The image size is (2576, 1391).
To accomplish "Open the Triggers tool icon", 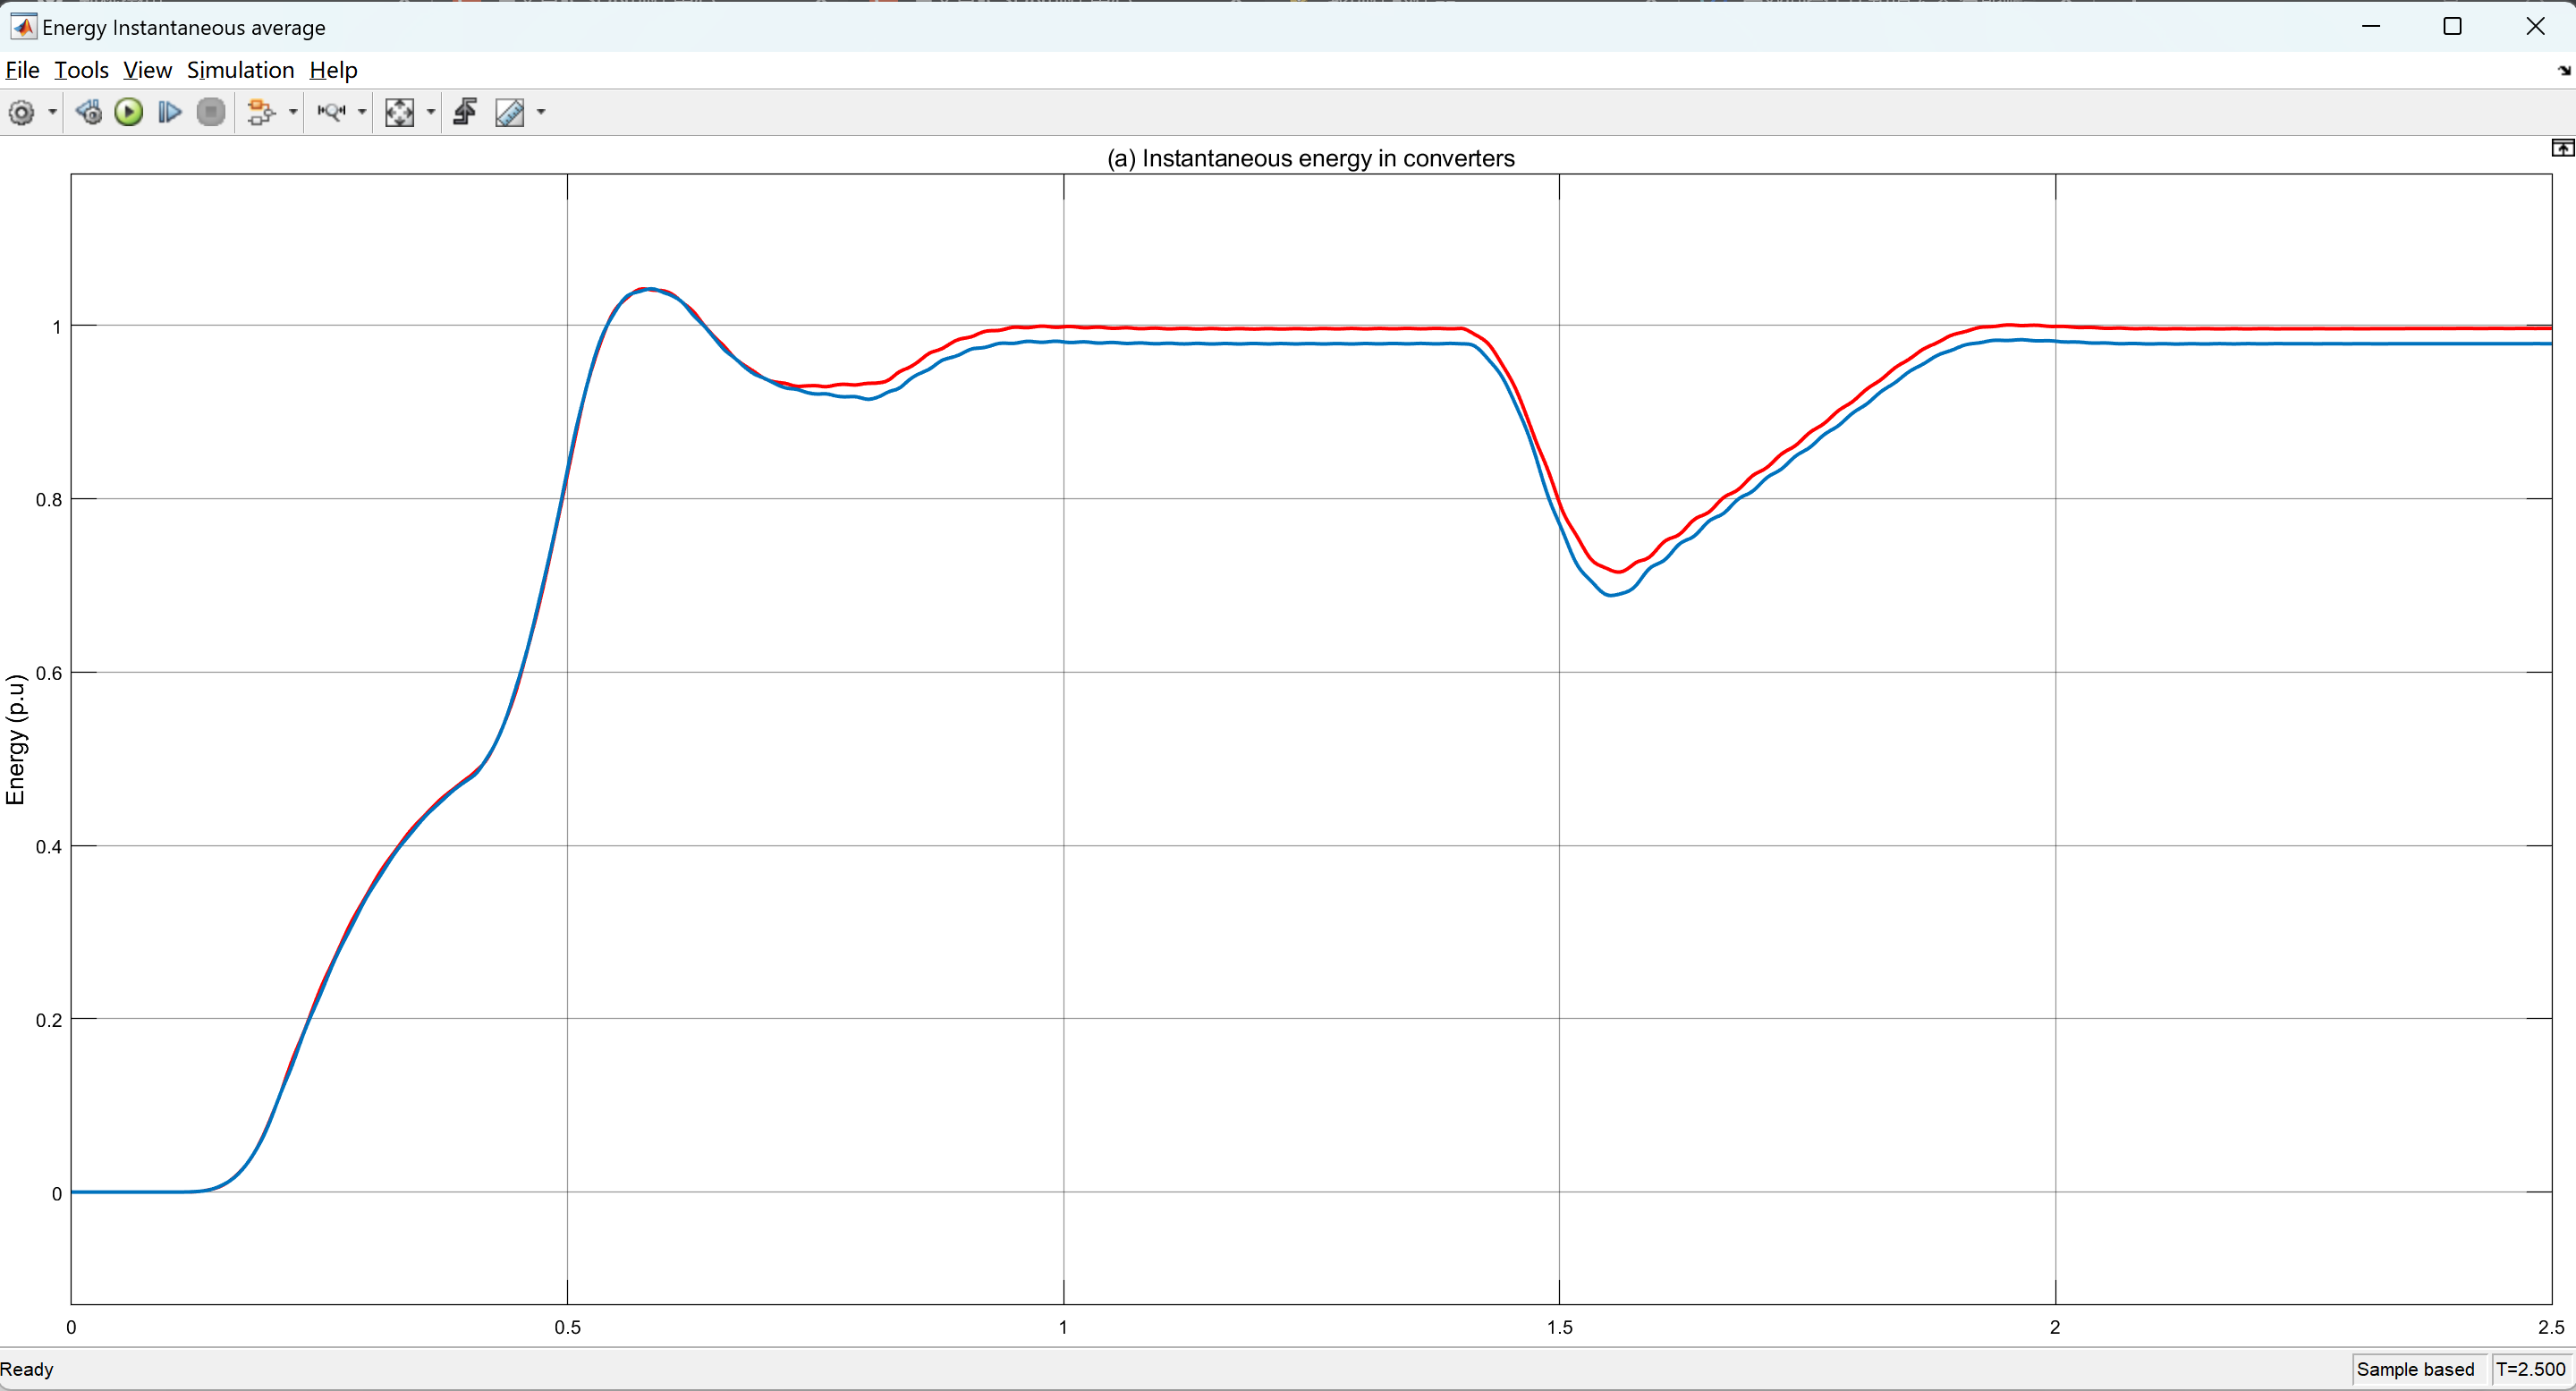I will click(465, 112).
